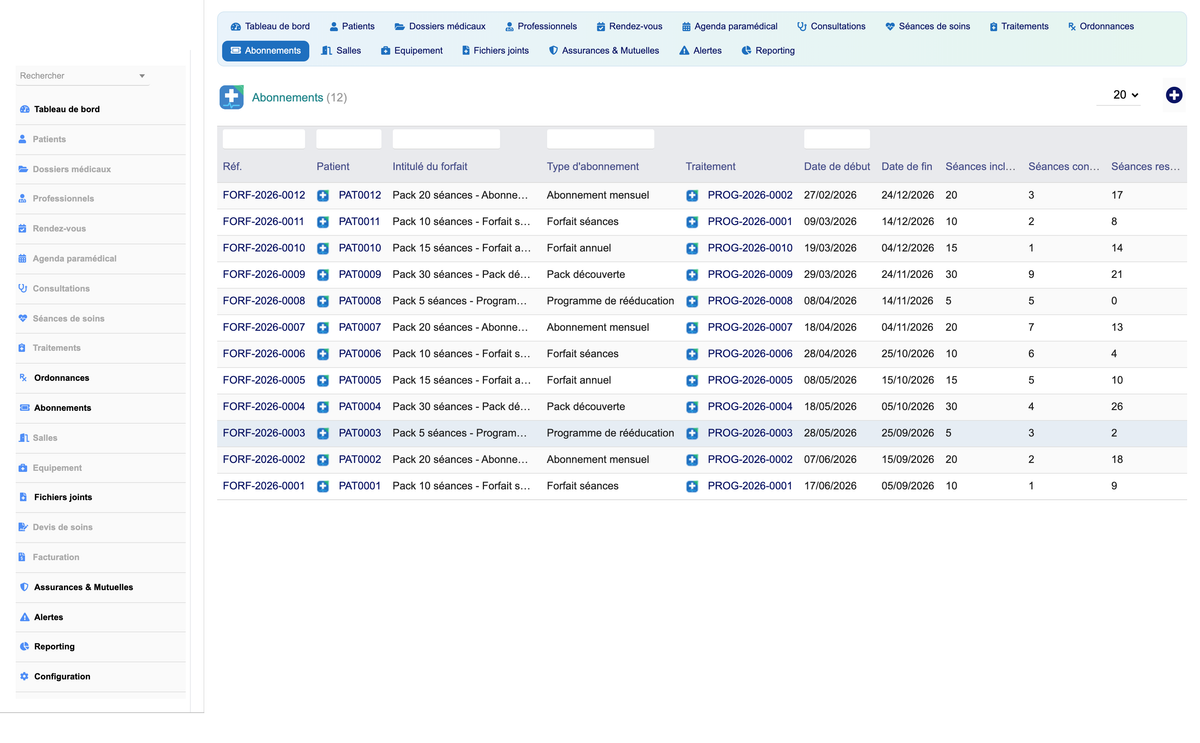Open Reporting entry in sidebar
The width and height of the screenshot is (1200, 743).
54,647
